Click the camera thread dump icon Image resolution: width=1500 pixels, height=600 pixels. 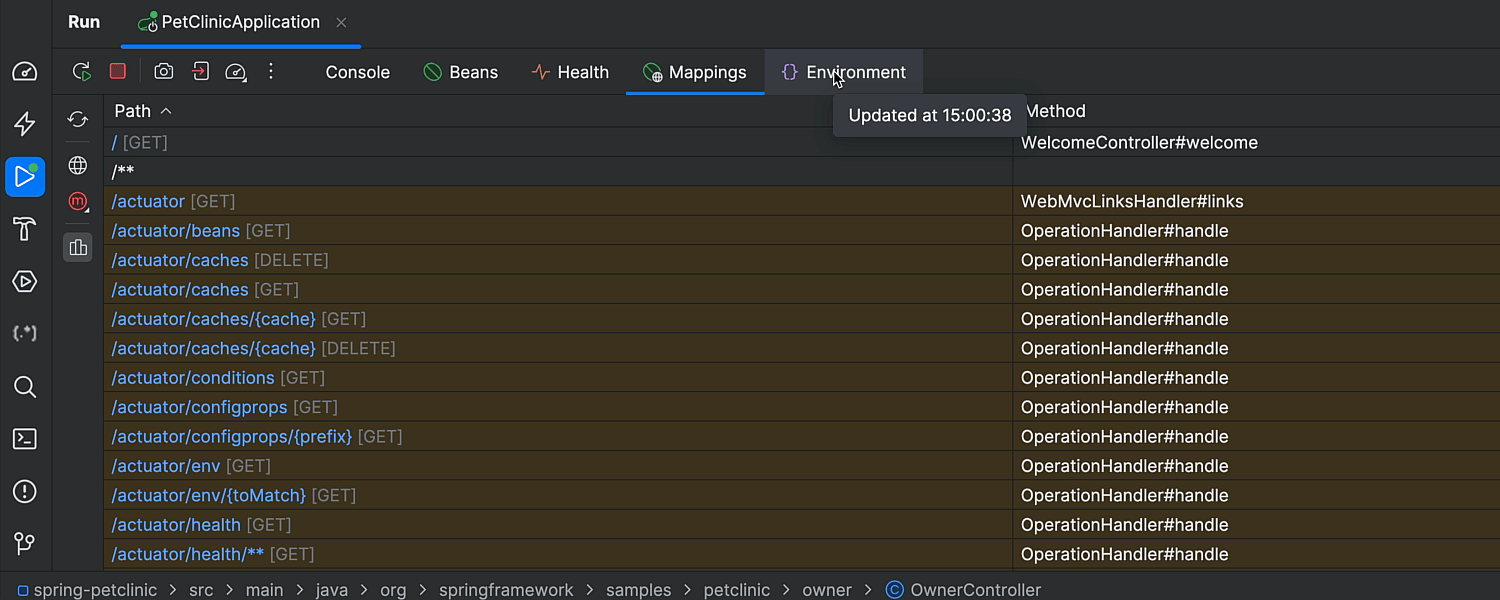pos(163,72)
